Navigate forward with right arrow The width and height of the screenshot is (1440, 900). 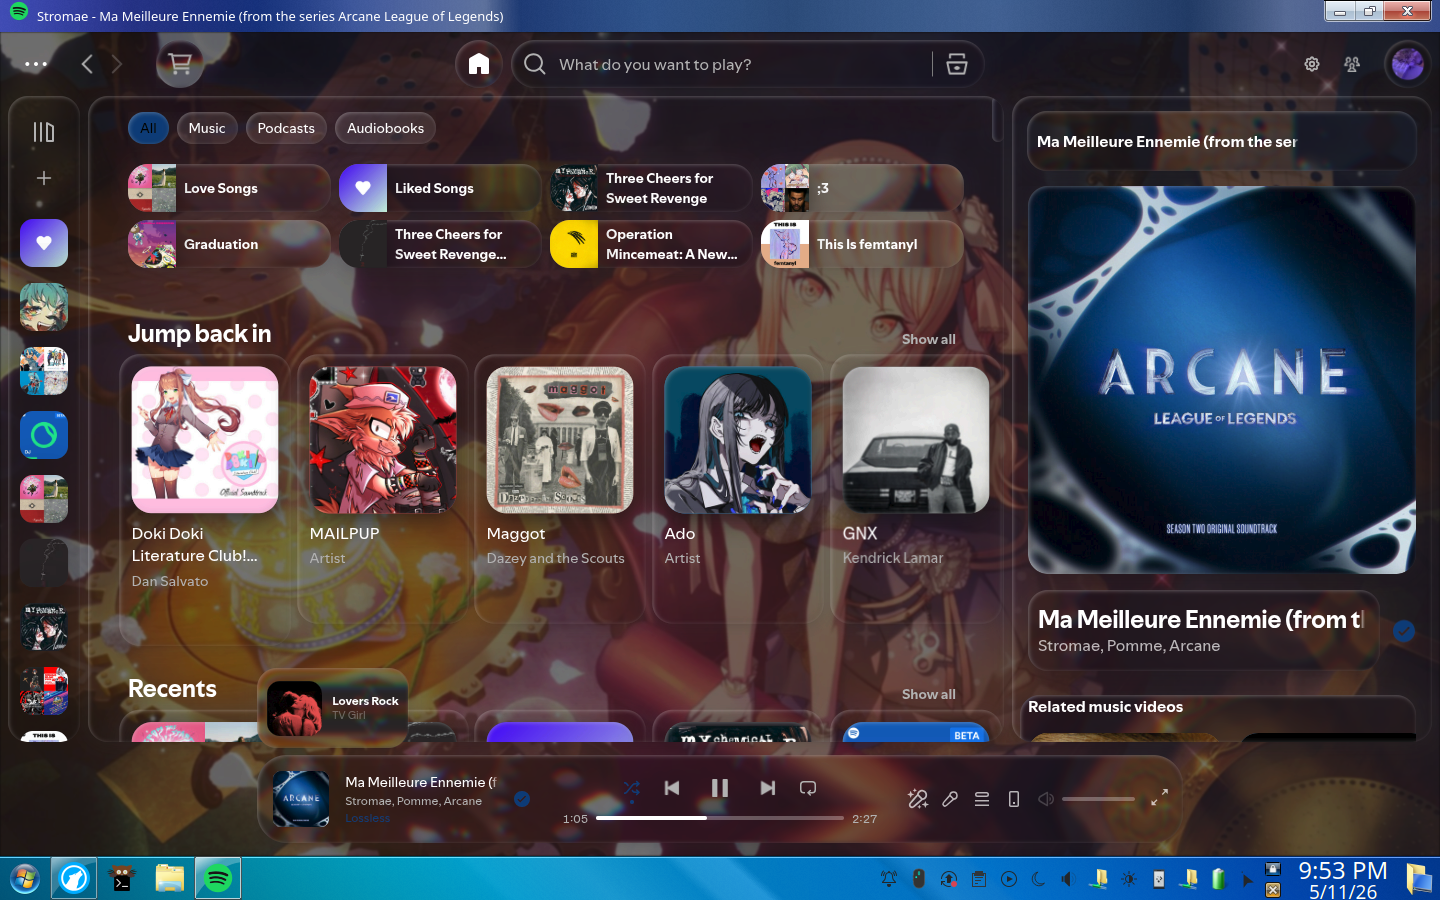click(116, 64)
